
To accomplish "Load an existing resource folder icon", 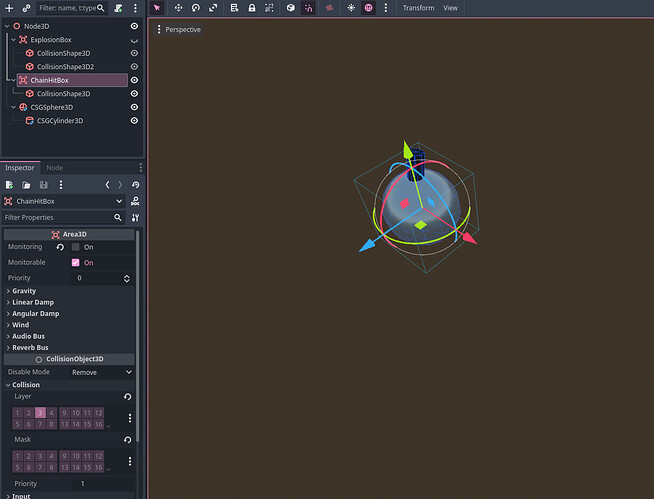I will (26, 185).
